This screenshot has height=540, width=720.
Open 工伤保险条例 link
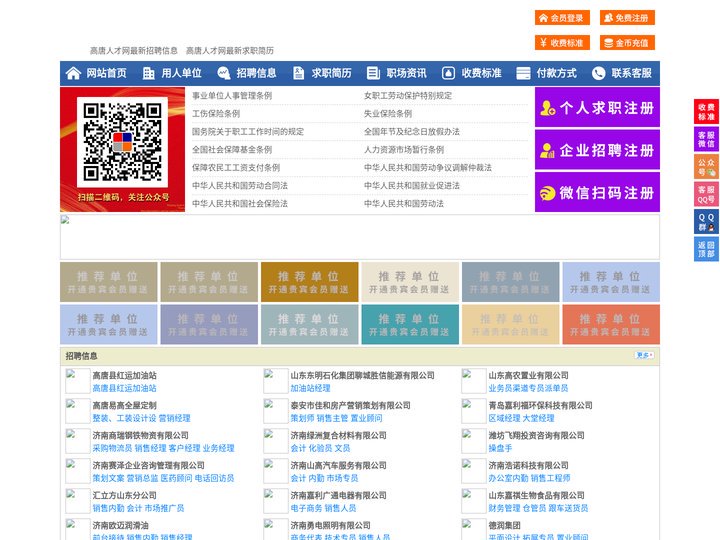(x=216, y=113)
